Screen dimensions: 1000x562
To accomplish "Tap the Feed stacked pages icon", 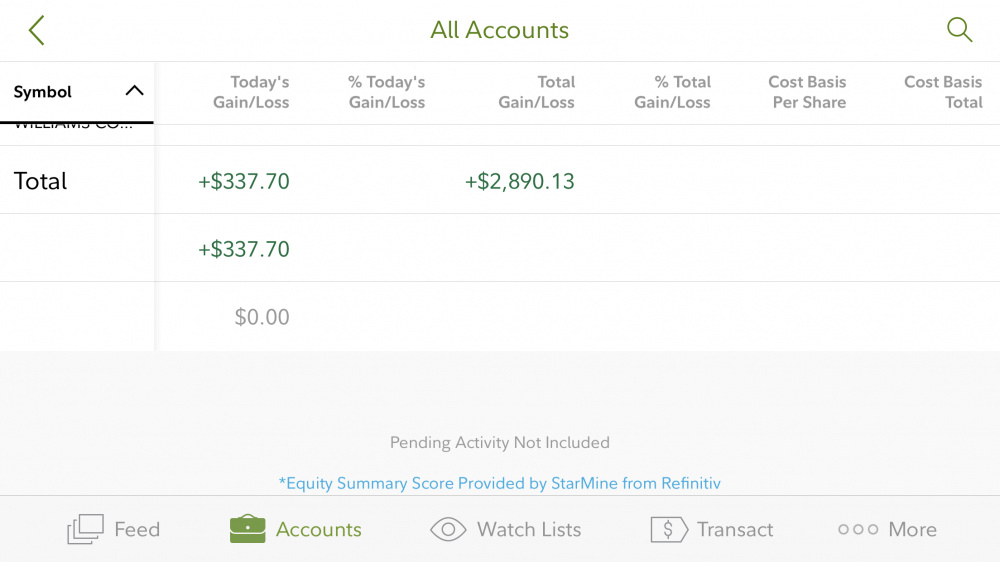I will coord(85,529).
